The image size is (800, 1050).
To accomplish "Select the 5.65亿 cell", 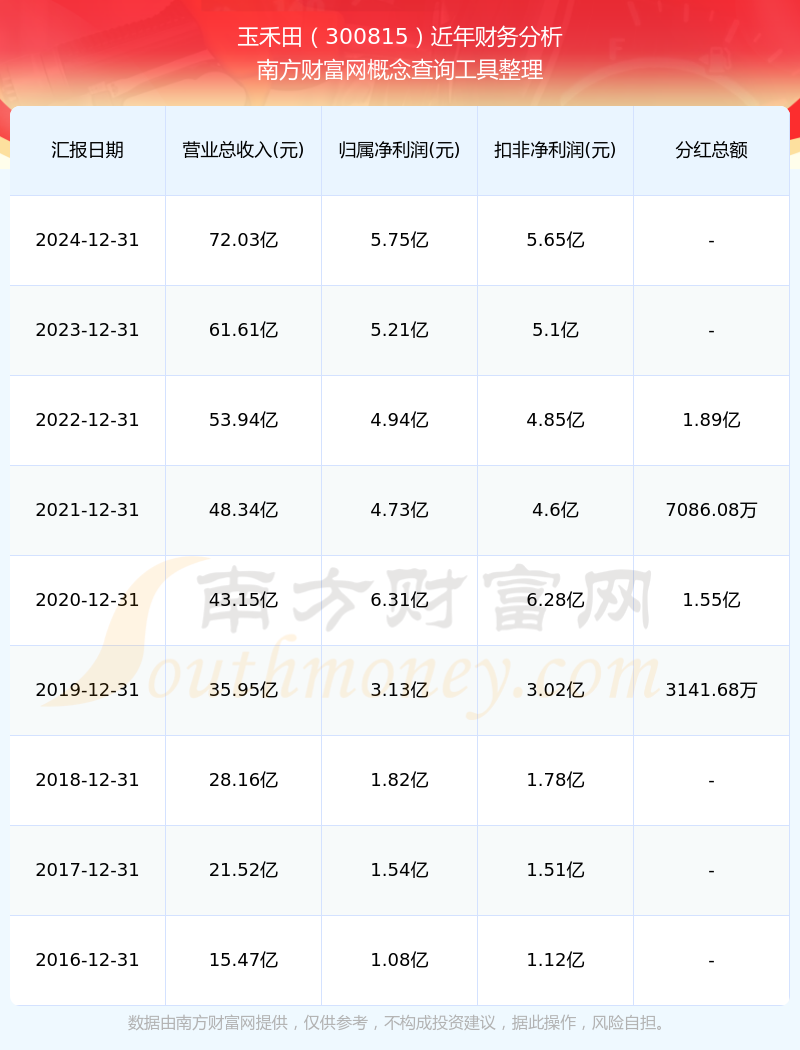I will tap(556, 240).
